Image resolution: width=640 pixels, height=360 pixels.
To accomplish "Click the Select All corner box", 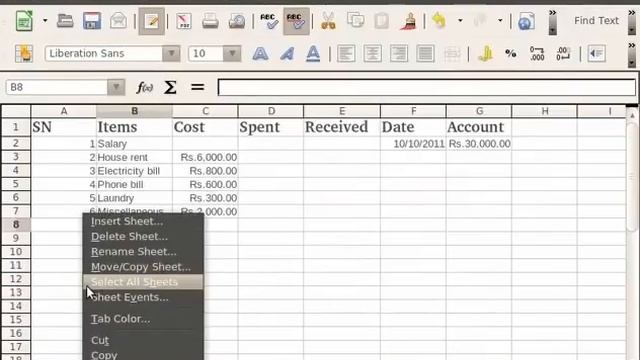I will tap(16, 111).
